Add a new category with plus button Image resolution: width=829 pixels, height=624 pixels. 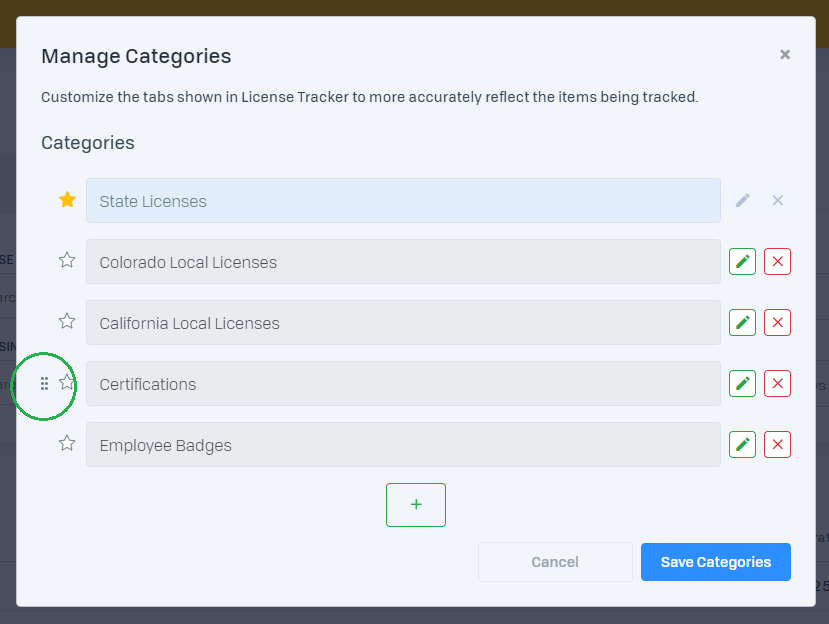[415, 505]
